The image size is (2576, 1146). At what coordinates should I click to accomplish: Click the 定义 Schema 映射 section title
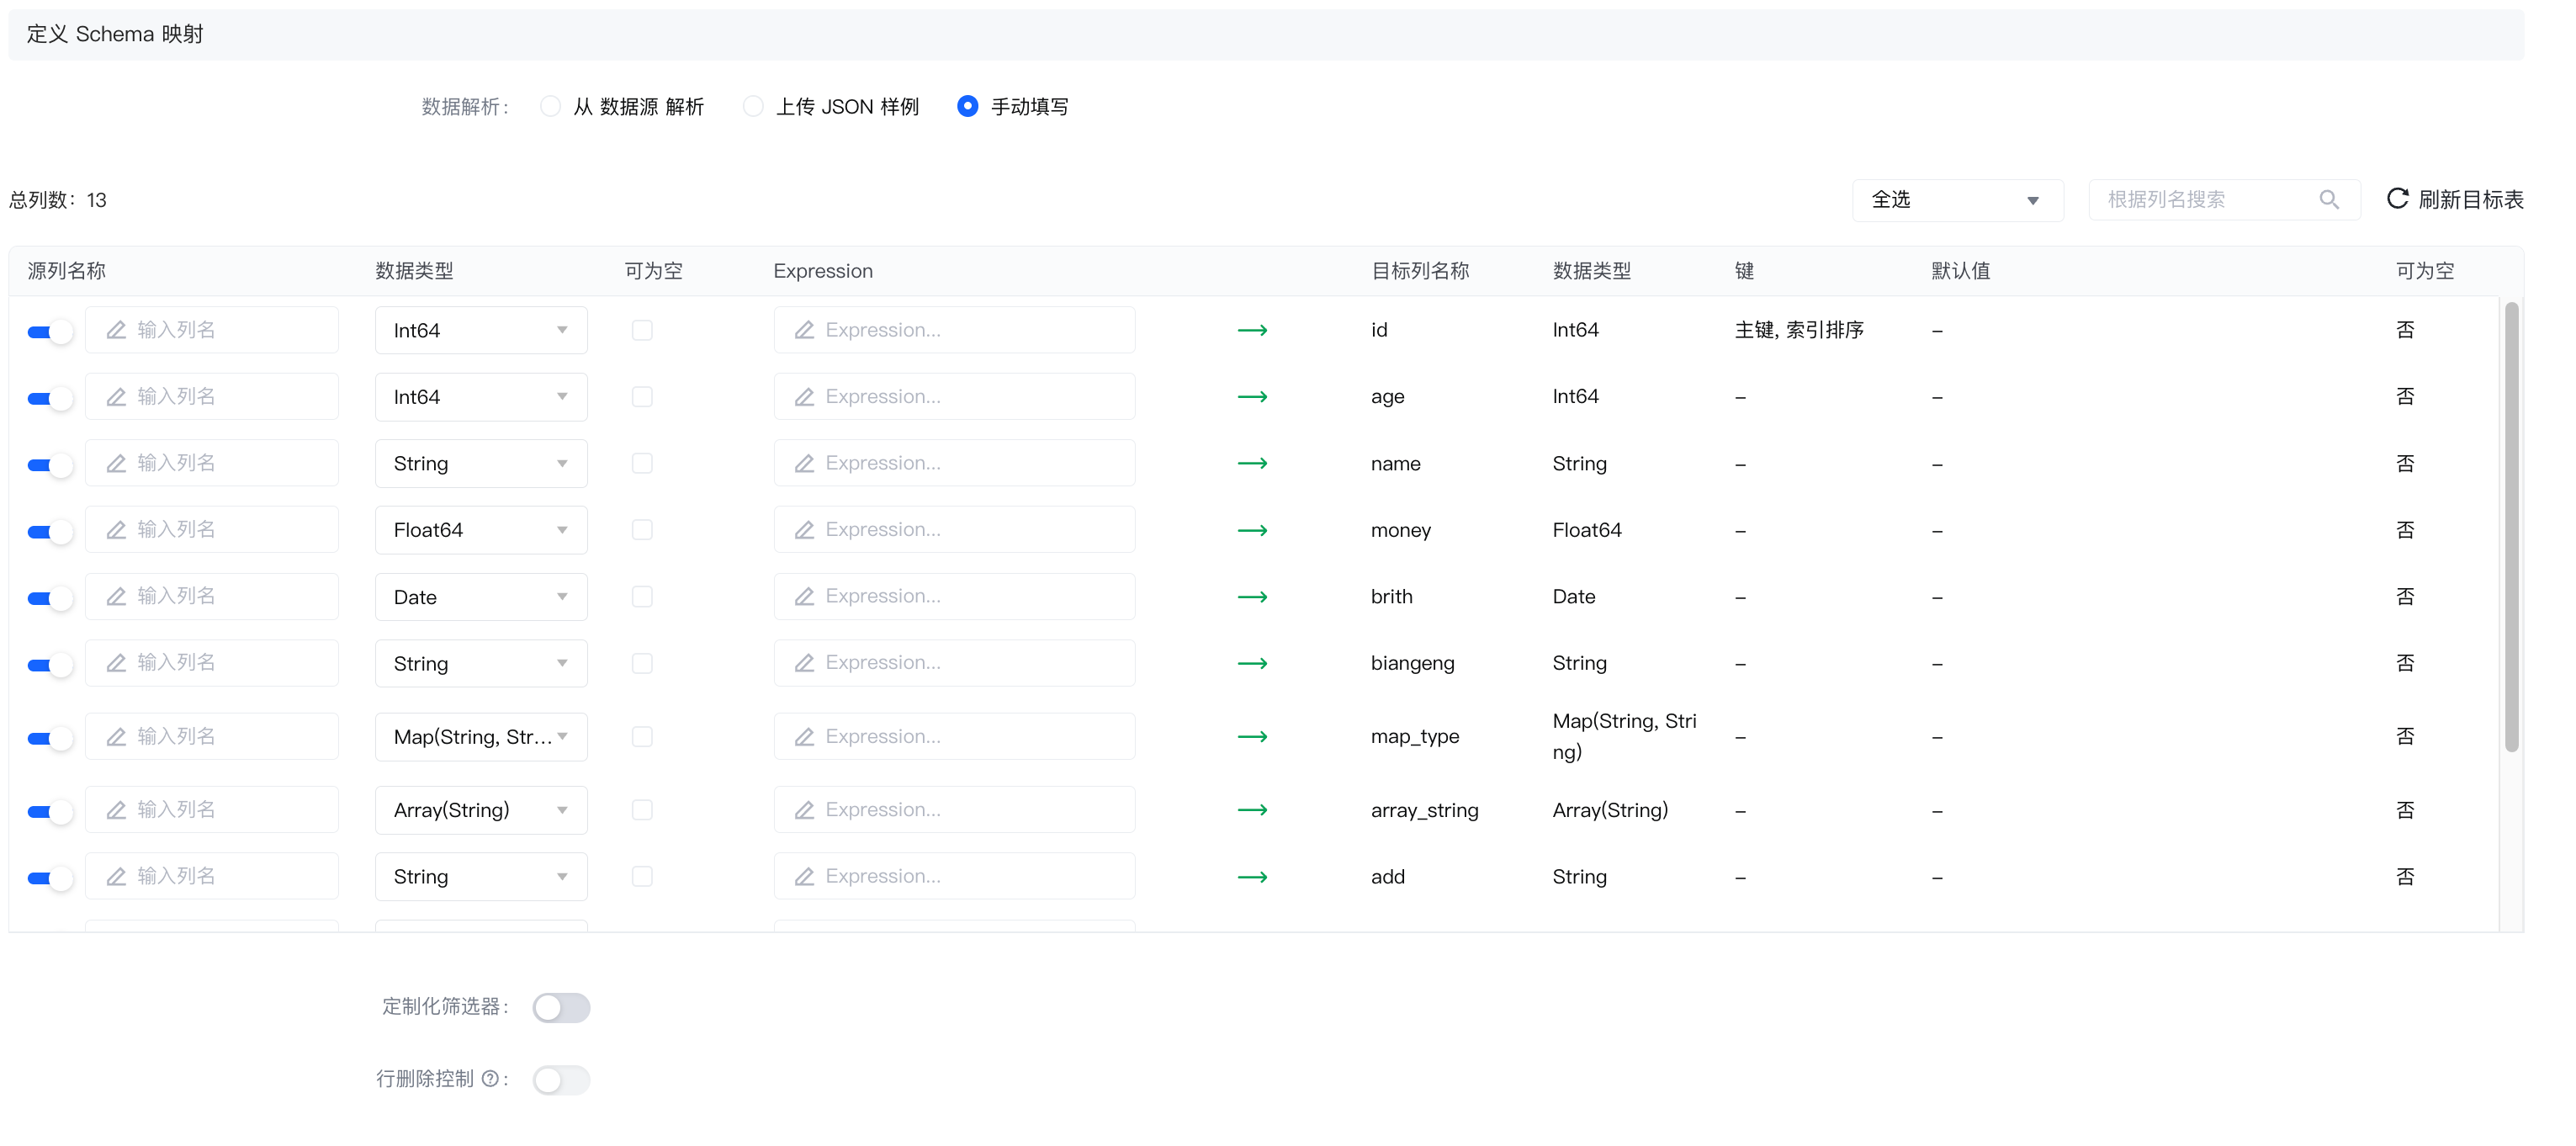coord(114,34)
